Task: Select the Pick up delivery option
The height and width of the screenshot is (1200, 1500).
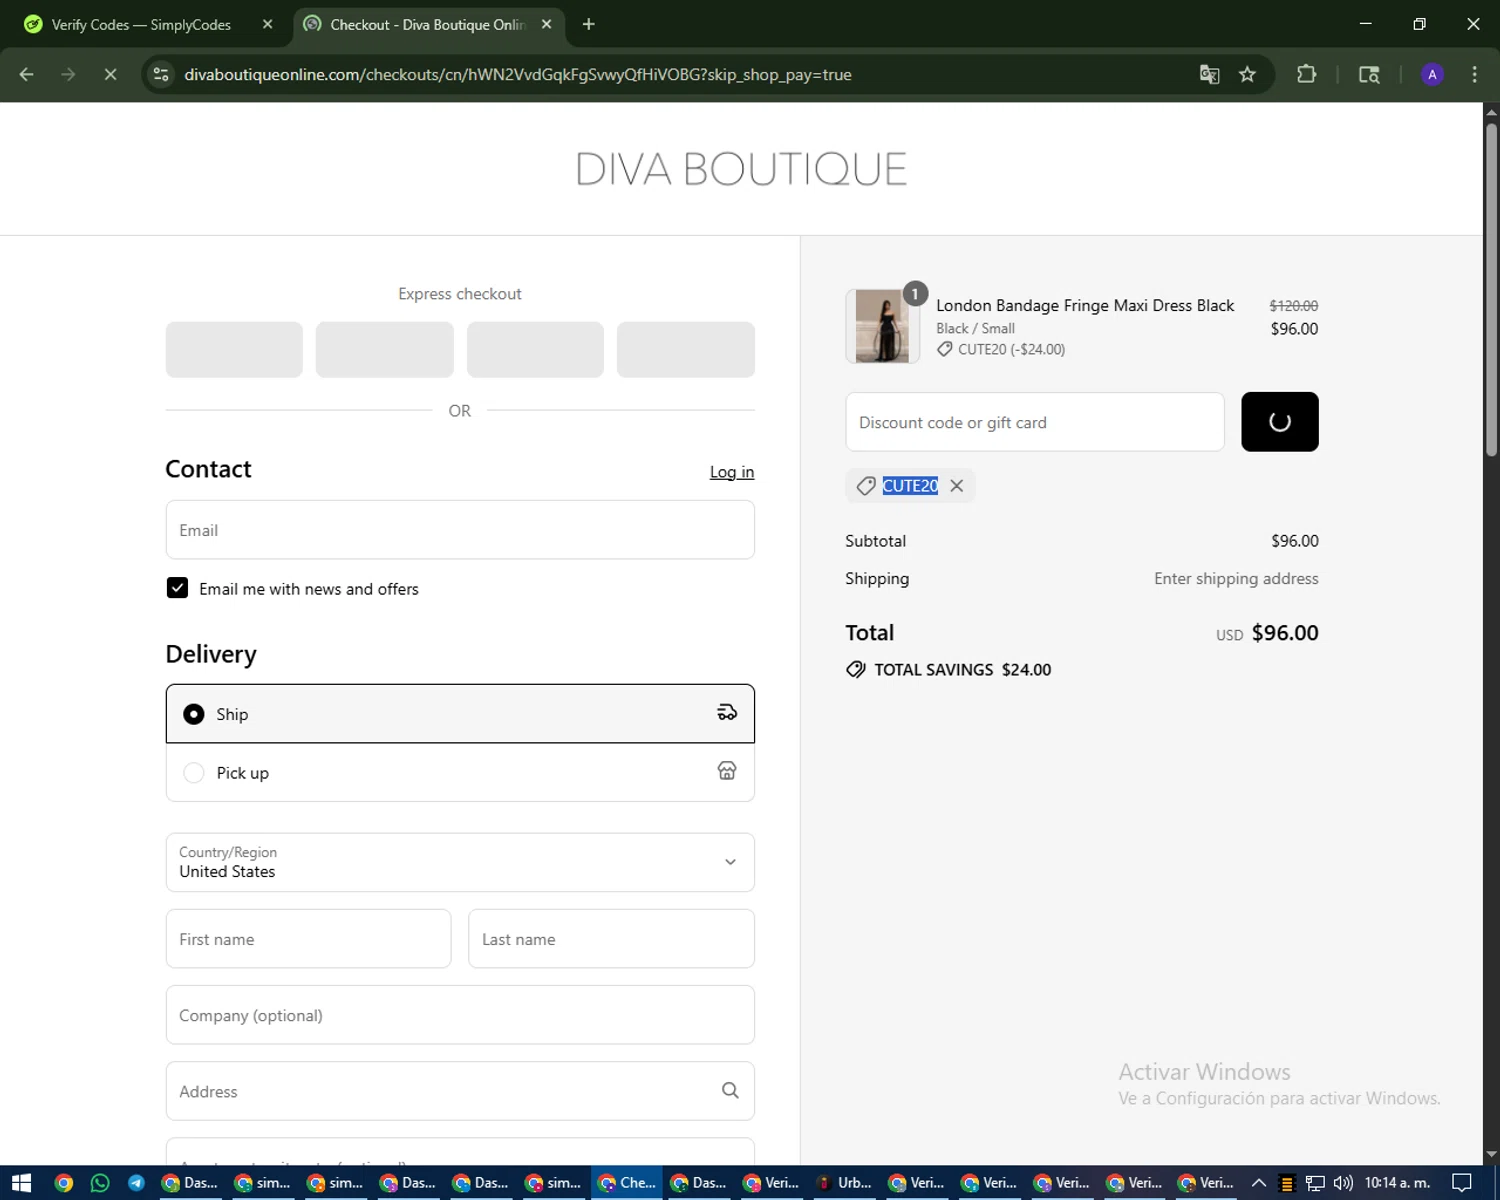Action: tap(194, 773)
